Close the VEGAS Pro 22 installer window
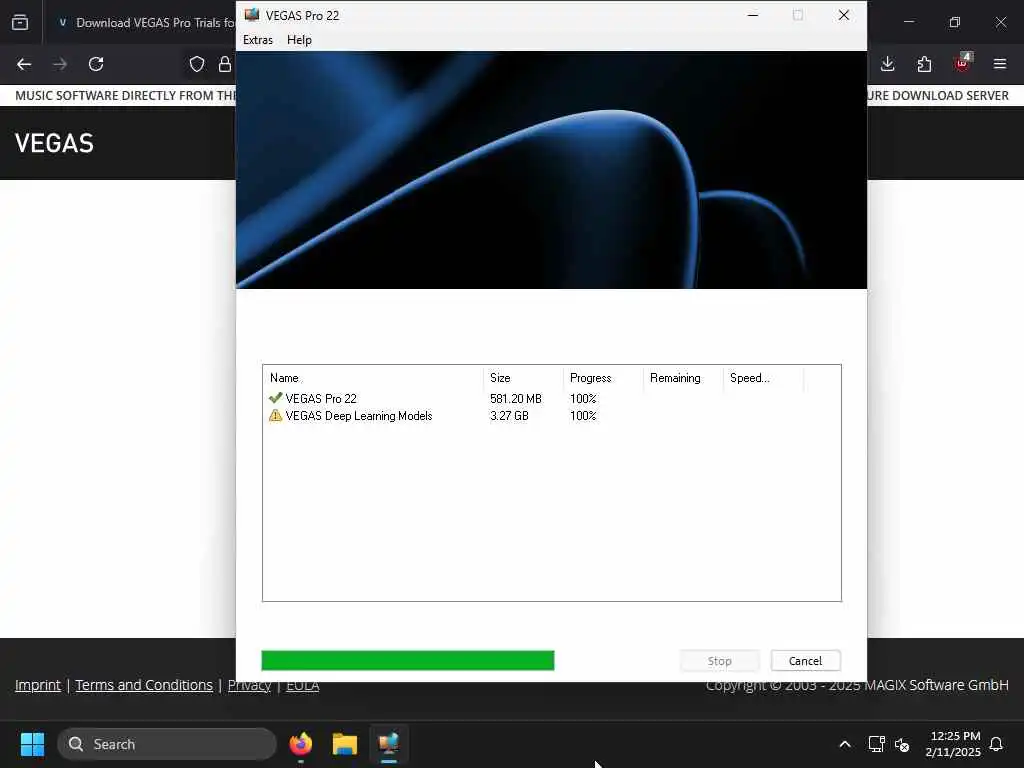Image resolution: width=1024 pixels, height=768 pixels. point(844,15)
